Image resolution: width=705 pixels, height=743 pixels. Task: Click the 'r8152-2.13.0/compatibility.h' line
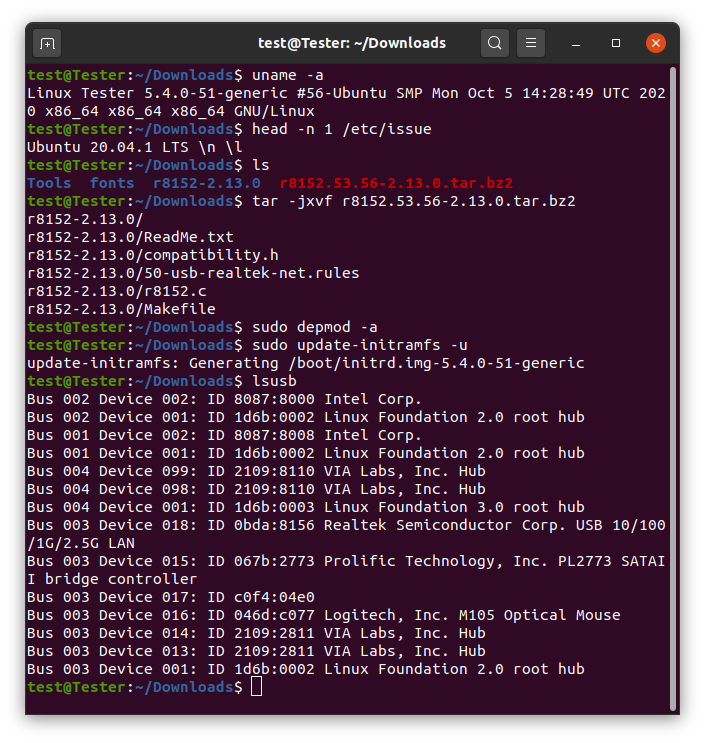[153, 255]
